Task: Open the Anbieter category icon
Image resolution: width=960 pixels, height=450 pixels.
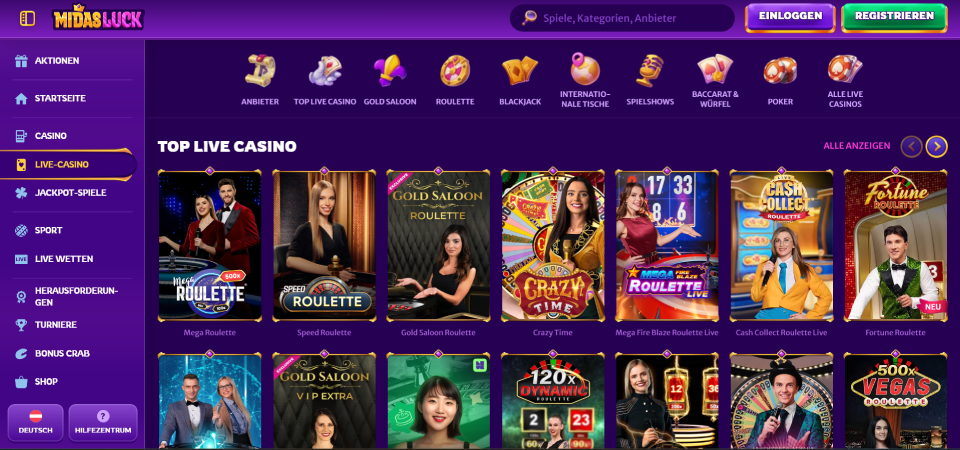Action: 260,70
